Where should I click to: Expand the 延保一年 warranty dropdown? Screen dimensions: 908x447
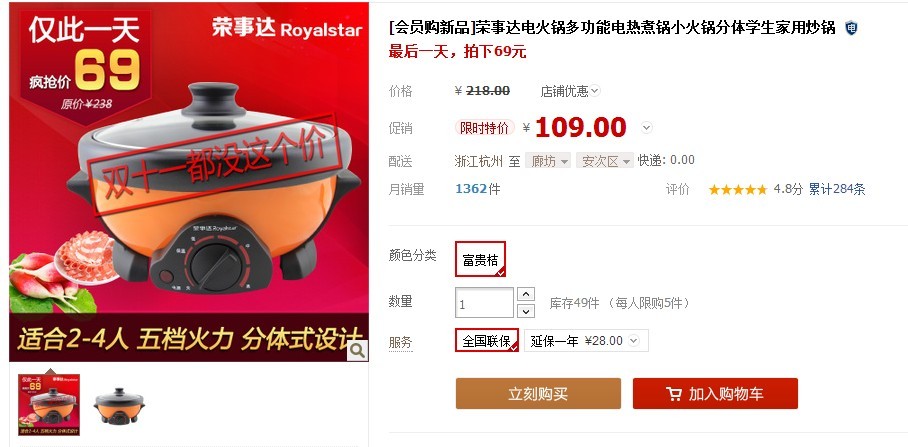pos(586,340)
